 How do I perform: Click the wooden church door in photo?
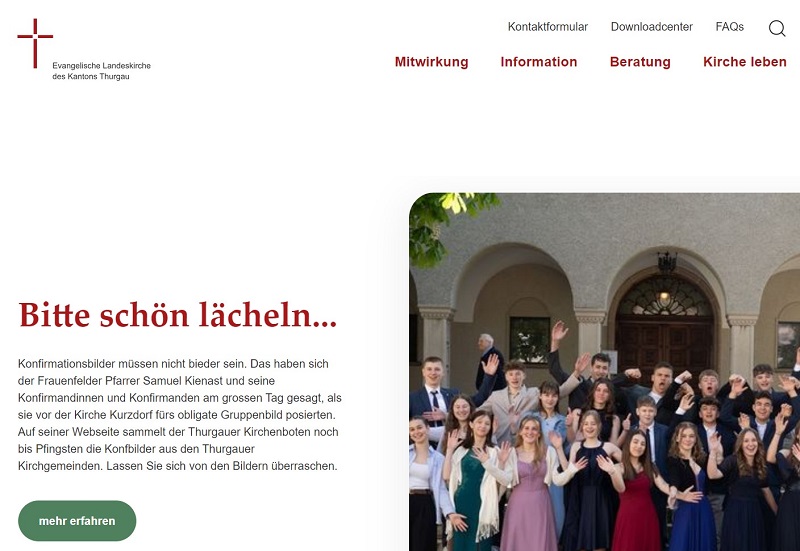click(x=664, y=347)
